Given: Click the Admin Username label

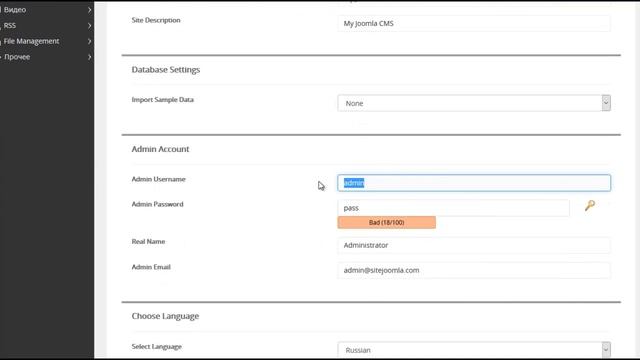Looking at the screenshot, I should coord(158,179).
